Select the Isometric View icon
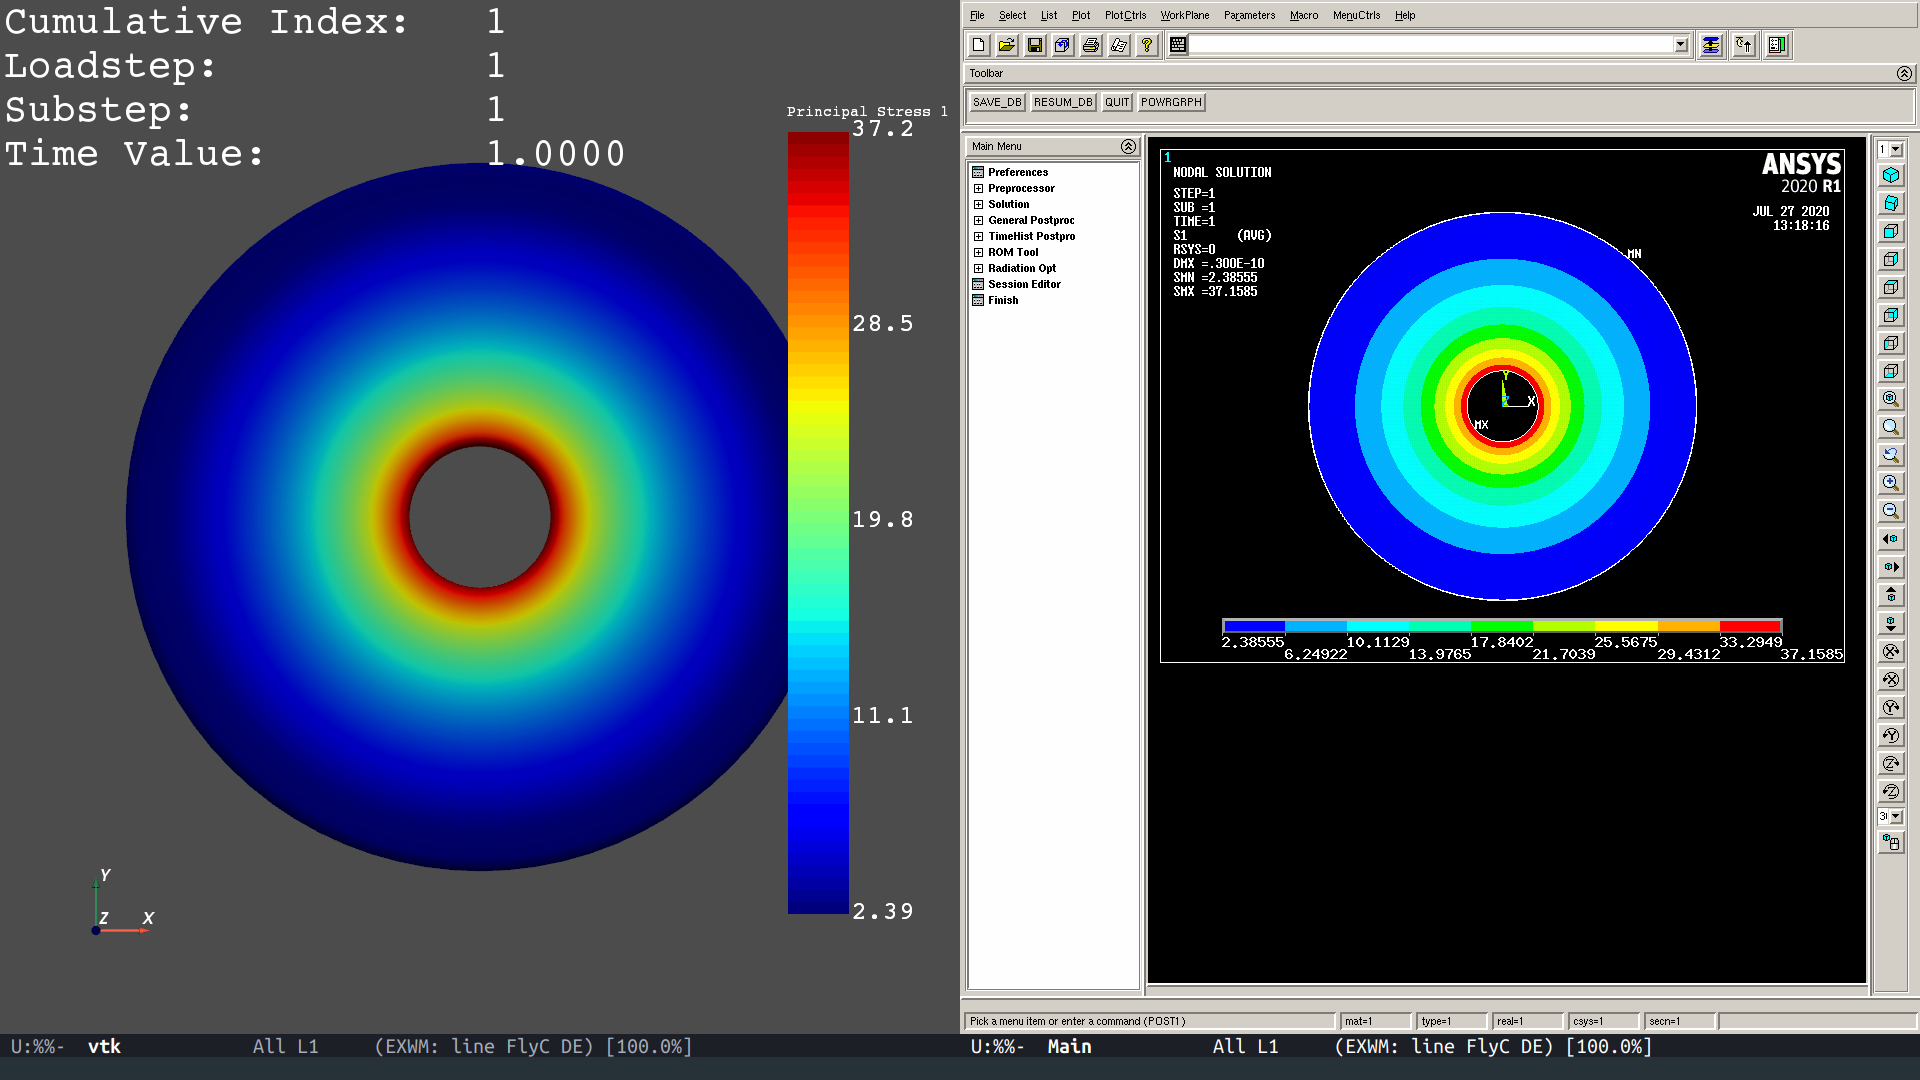This screenshot has height=1080, width=1920. 1891,174
